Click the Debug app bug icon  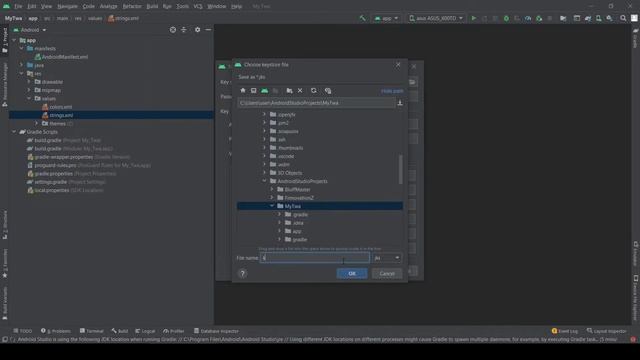click(506, 18)
